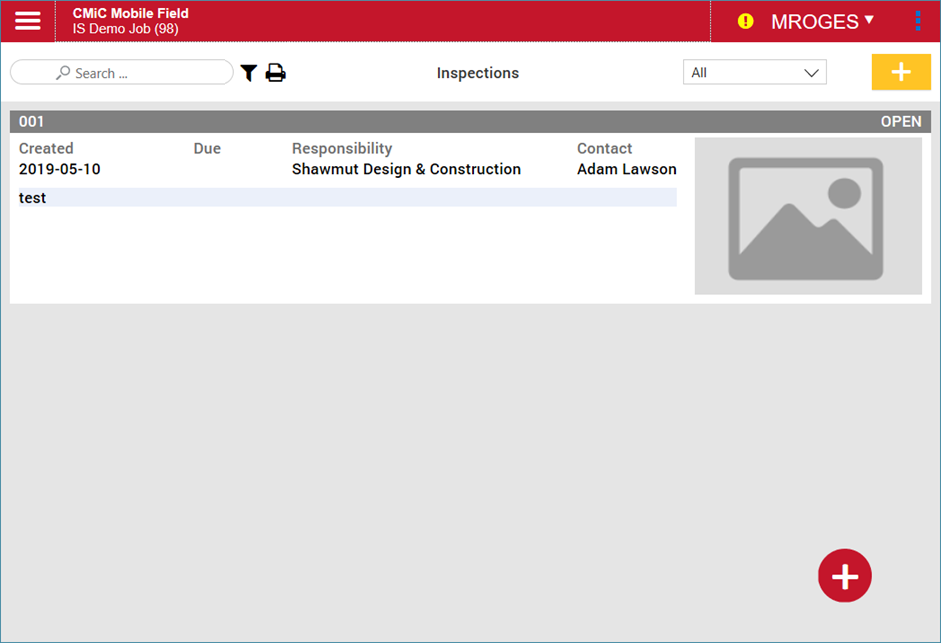
Task: Click the yellow plus add button
Action: point(901,72)
